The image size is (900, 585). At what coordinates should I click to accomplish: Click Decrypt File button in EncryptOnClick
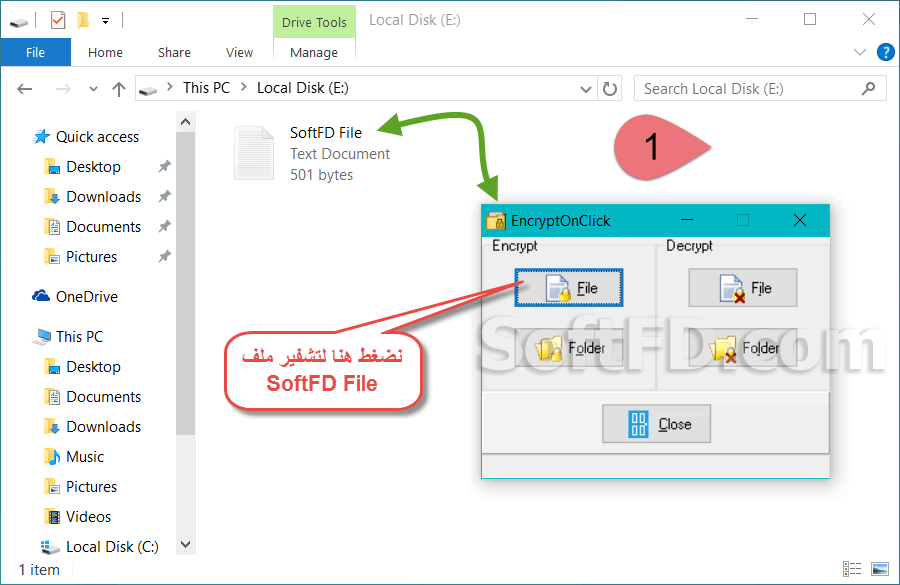(743, 287)
